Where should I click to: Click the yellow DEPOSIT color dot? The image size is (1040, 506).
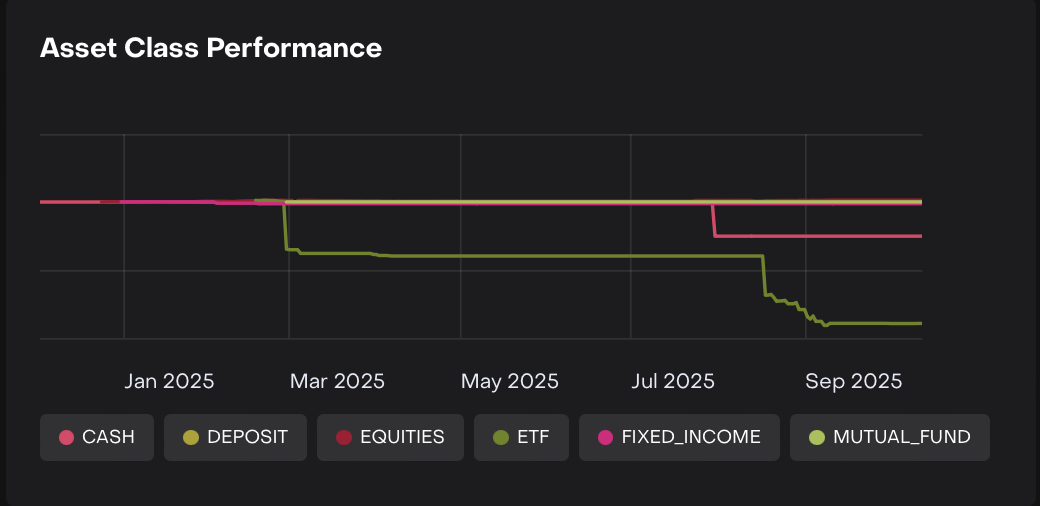pyautogui.click(x=191, y=437)
